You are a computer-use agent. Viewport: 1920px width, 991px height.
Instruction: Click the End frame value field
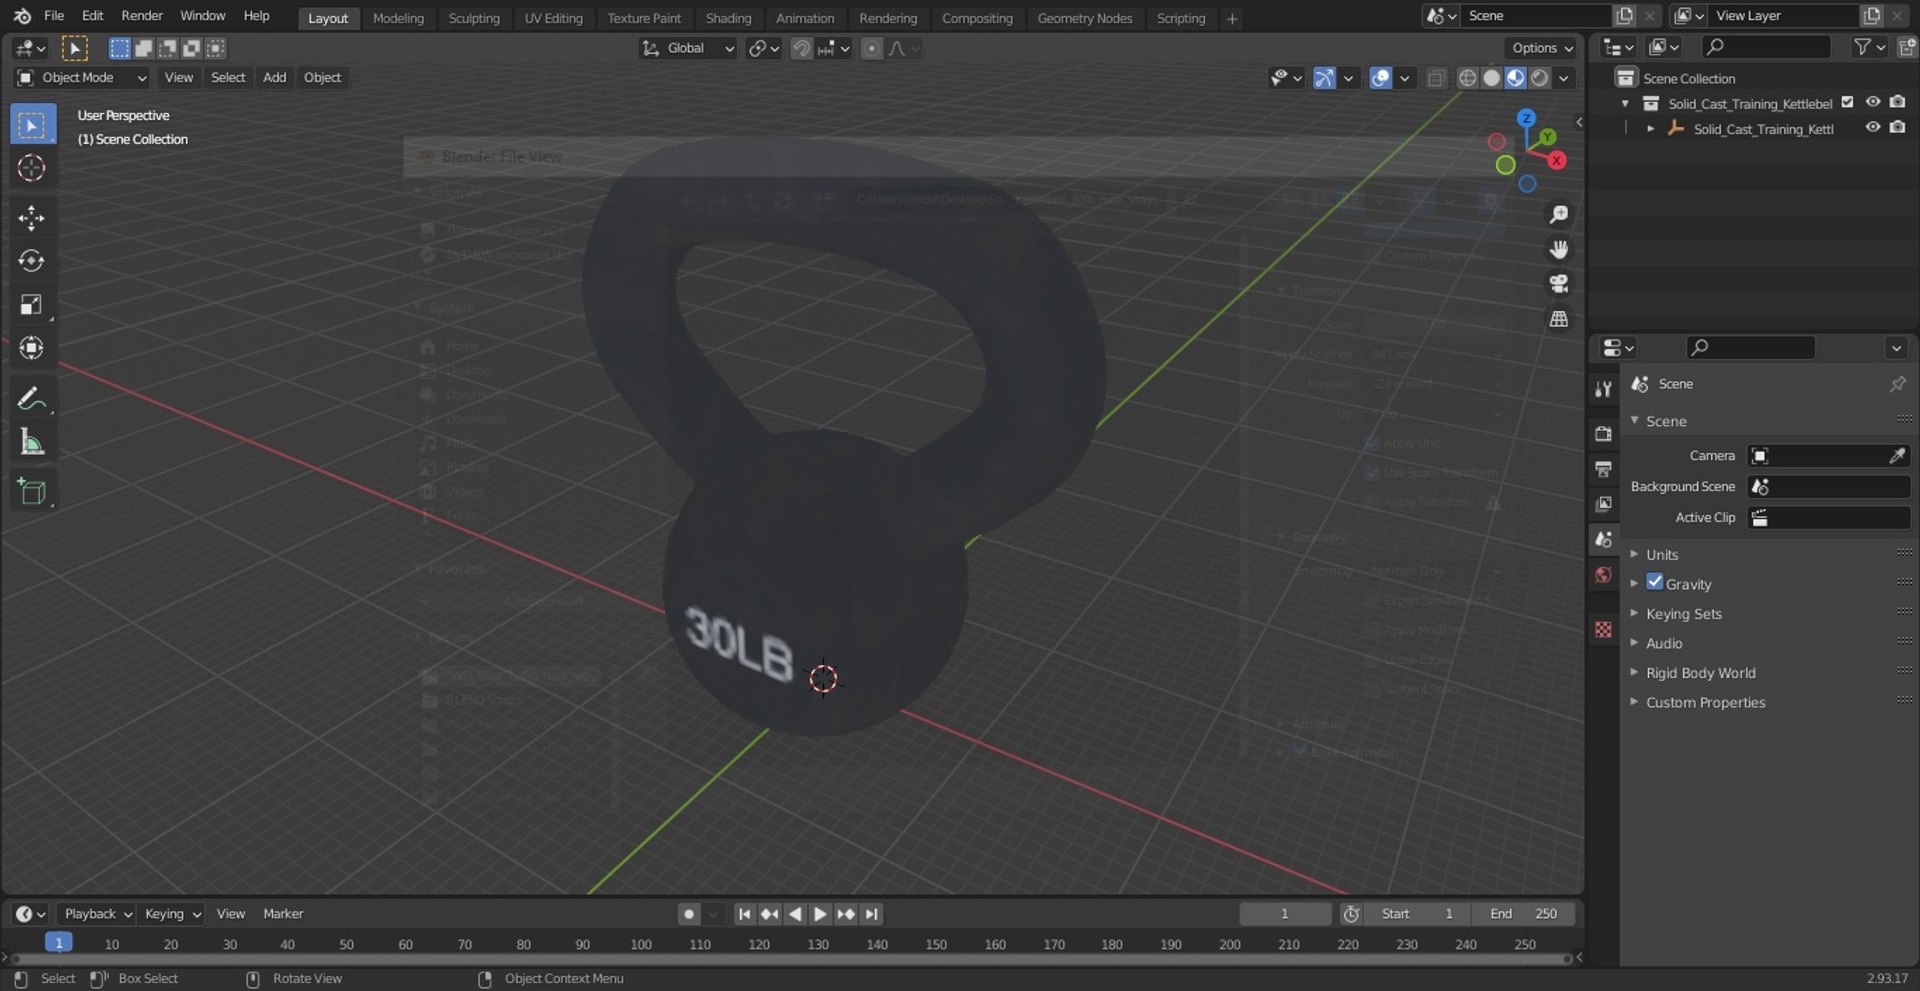[x=1523, y=914]
